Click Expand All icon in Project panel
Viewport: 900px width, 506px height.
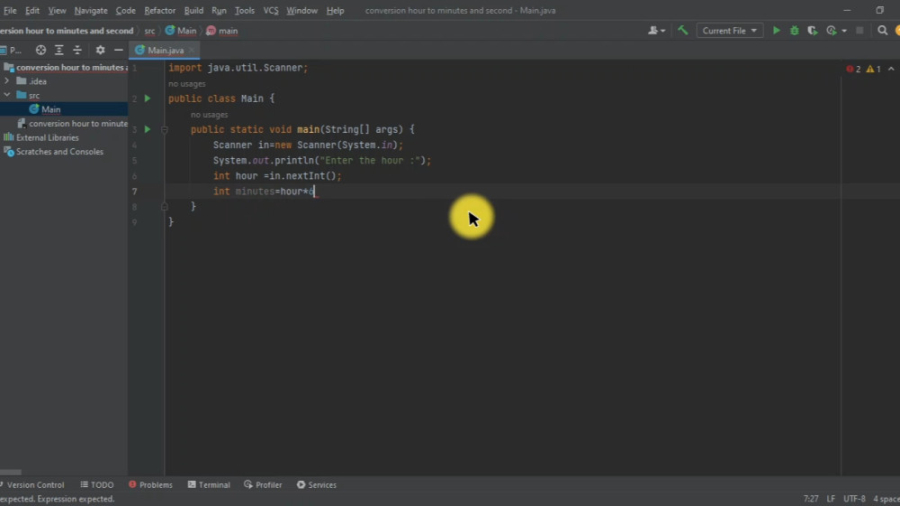[59, 50]
